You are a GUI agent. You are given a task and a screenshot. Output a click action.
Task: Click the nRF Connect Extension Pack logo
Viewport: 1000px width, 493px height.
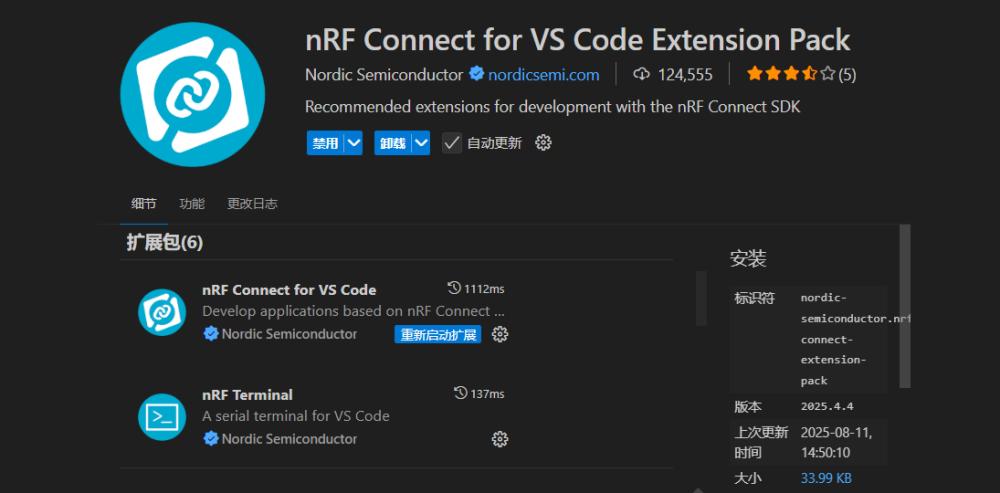192,94
